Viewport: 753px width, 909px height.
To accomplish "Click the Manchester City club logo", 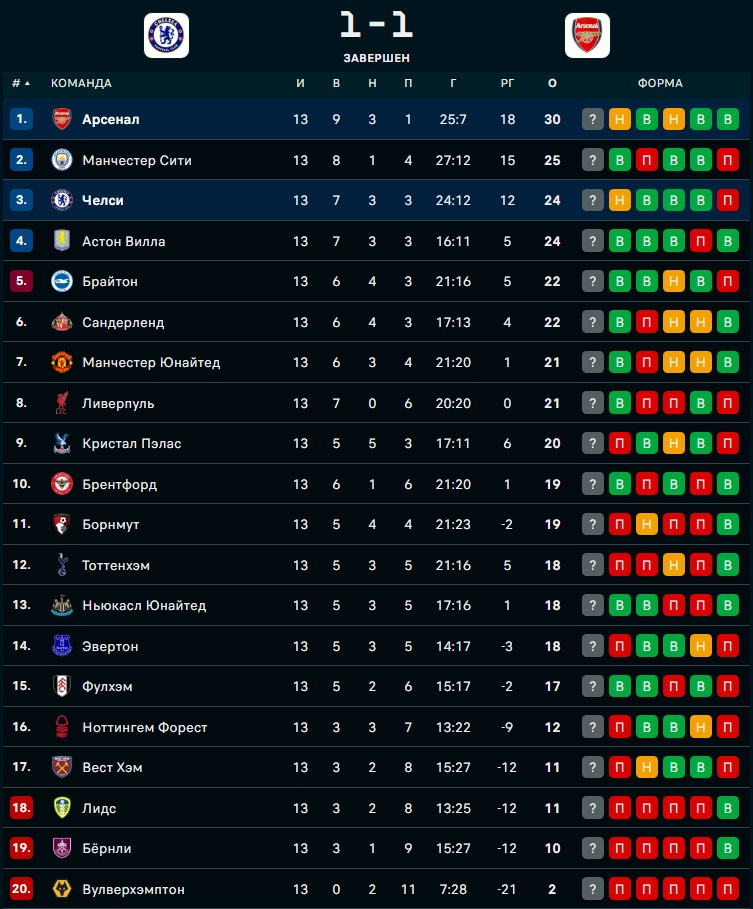I will (62, 160).
